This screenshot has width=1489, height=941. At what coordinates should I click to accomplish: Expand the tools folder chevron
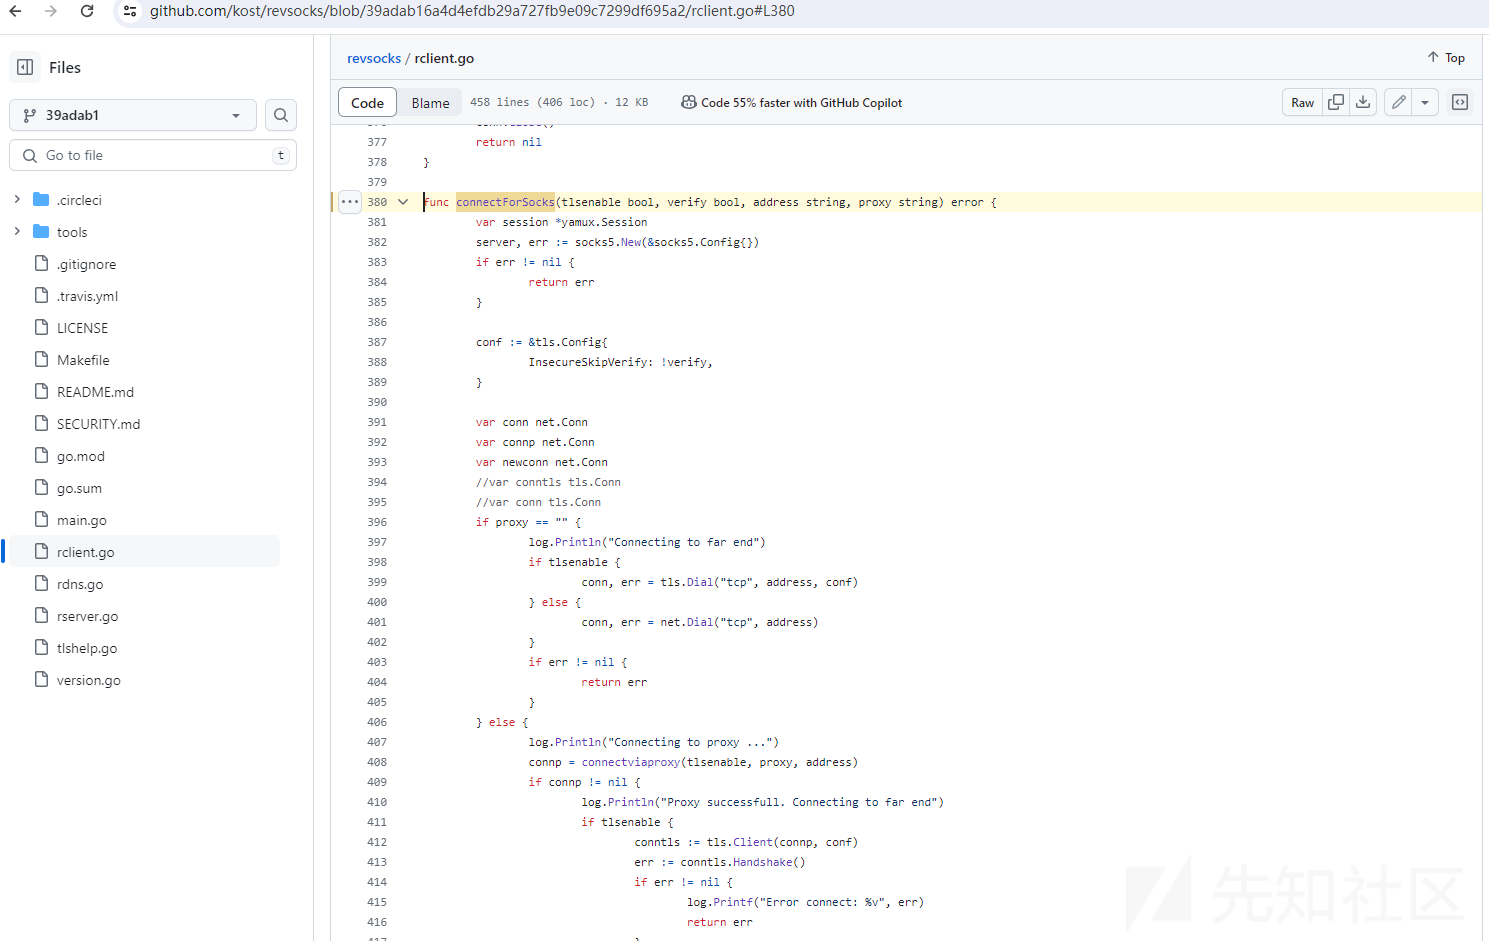point(17,232)
